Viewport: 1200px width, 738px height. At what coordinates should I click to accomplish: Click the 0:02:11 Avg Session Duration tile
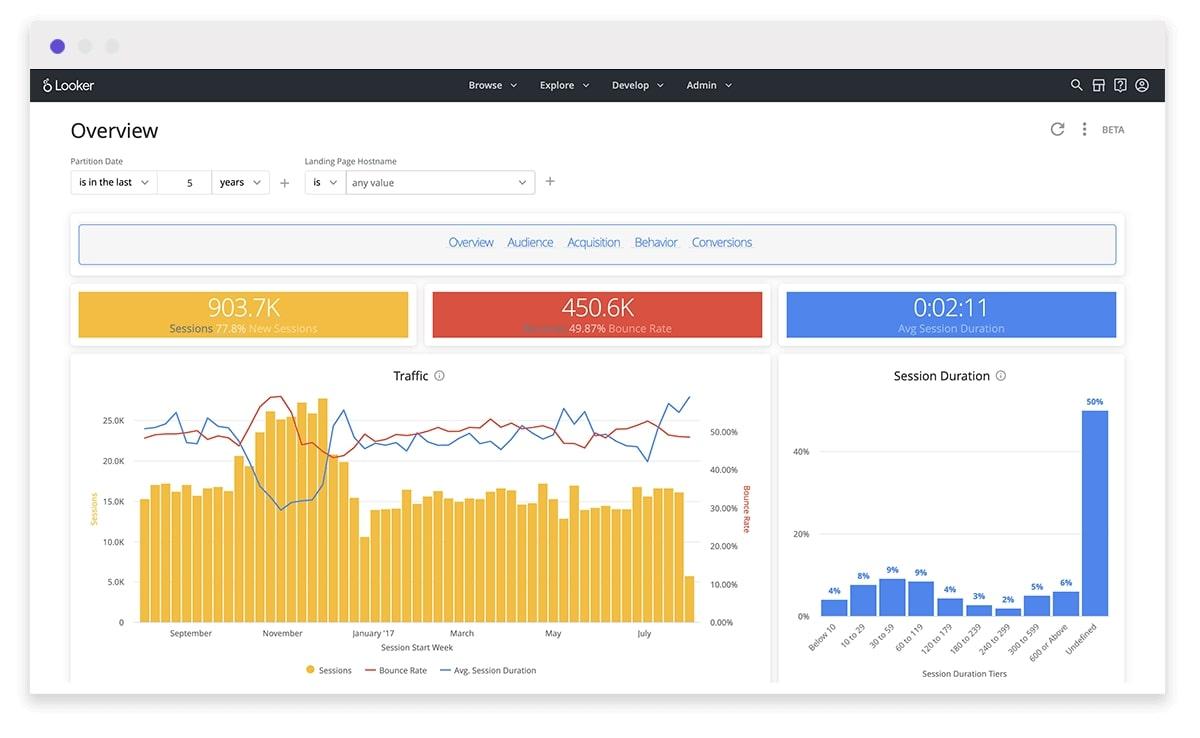(x=951, y=314)
